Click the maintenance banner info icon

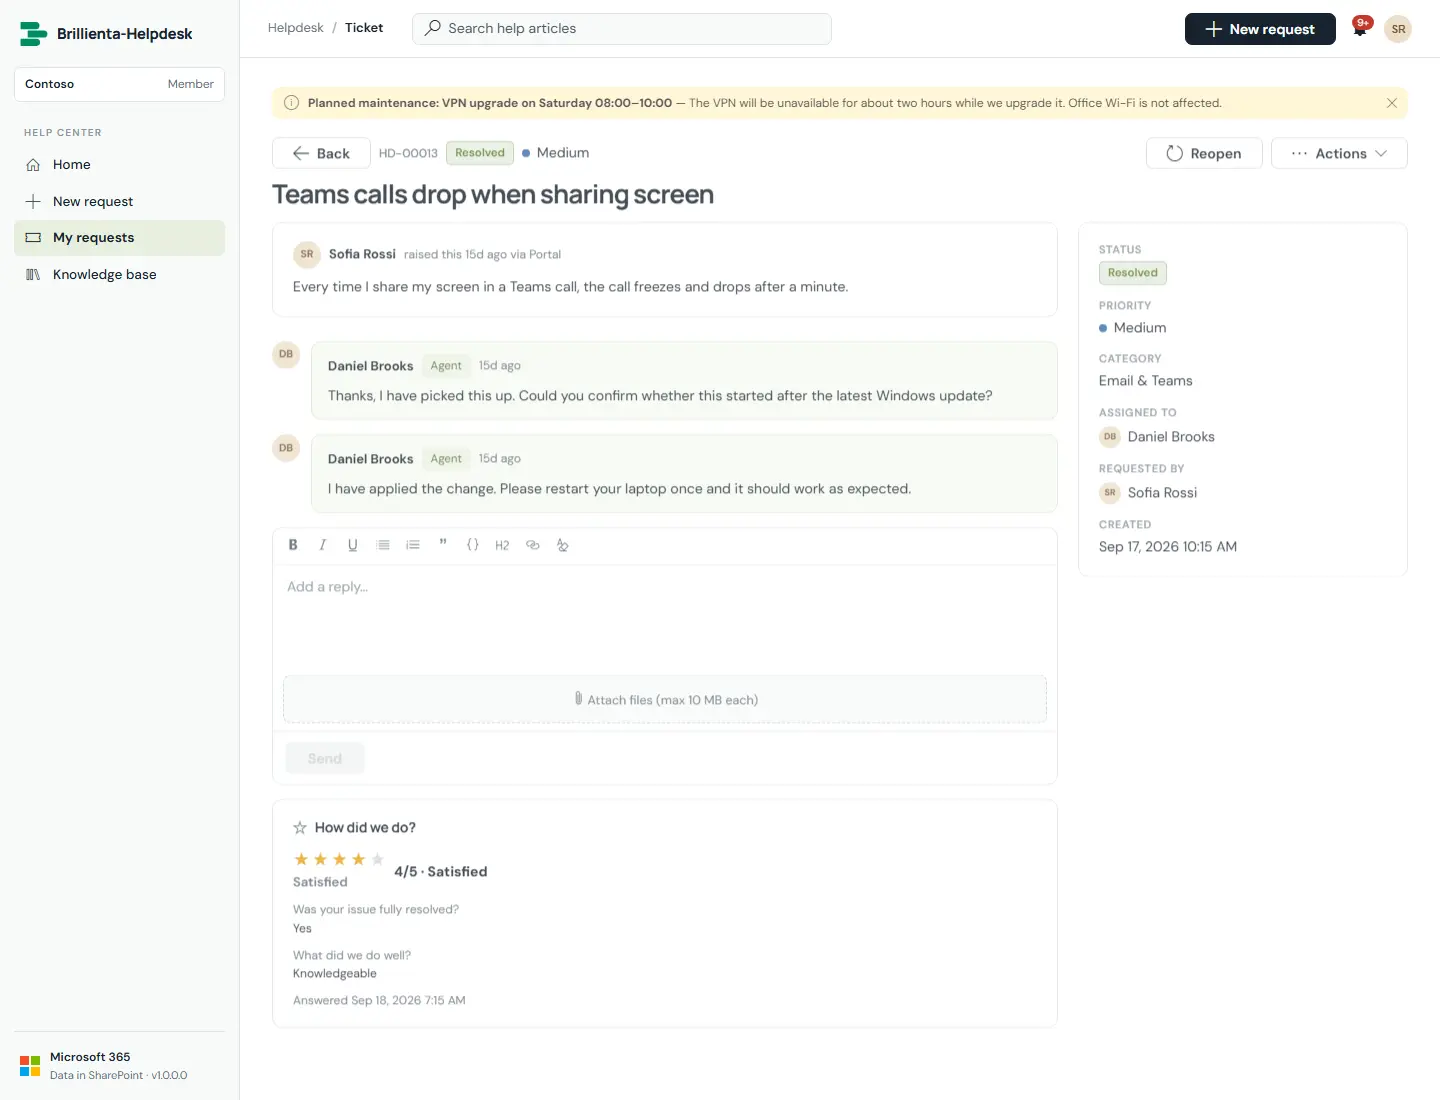292,103
